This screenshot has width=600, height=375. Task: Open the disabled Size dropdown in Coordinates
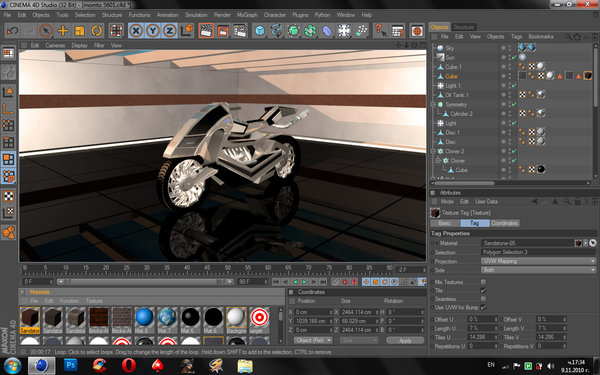pyautogui.click(x=359, y=340)
